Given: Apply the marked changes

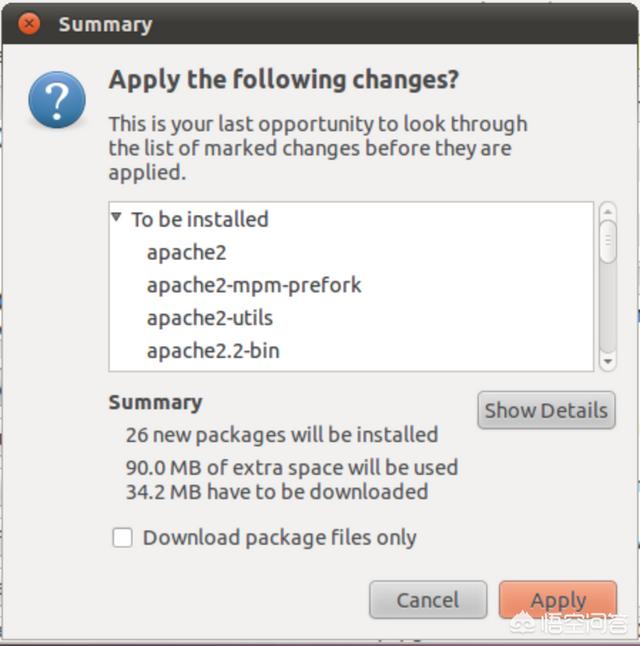Looking at the screenshot, I should tap(558, 600).
